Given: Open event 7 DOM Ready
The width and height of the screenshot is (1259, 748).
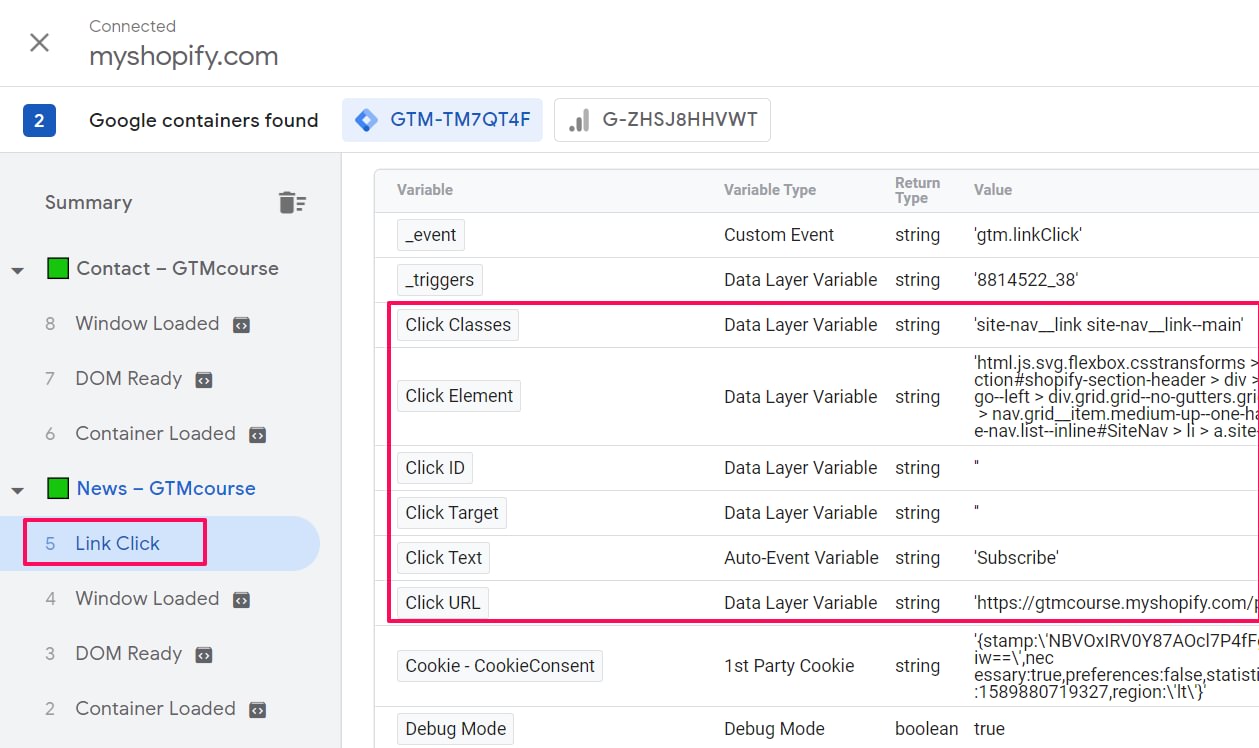Looking at the screenshot, I should (x=129, y=378).
